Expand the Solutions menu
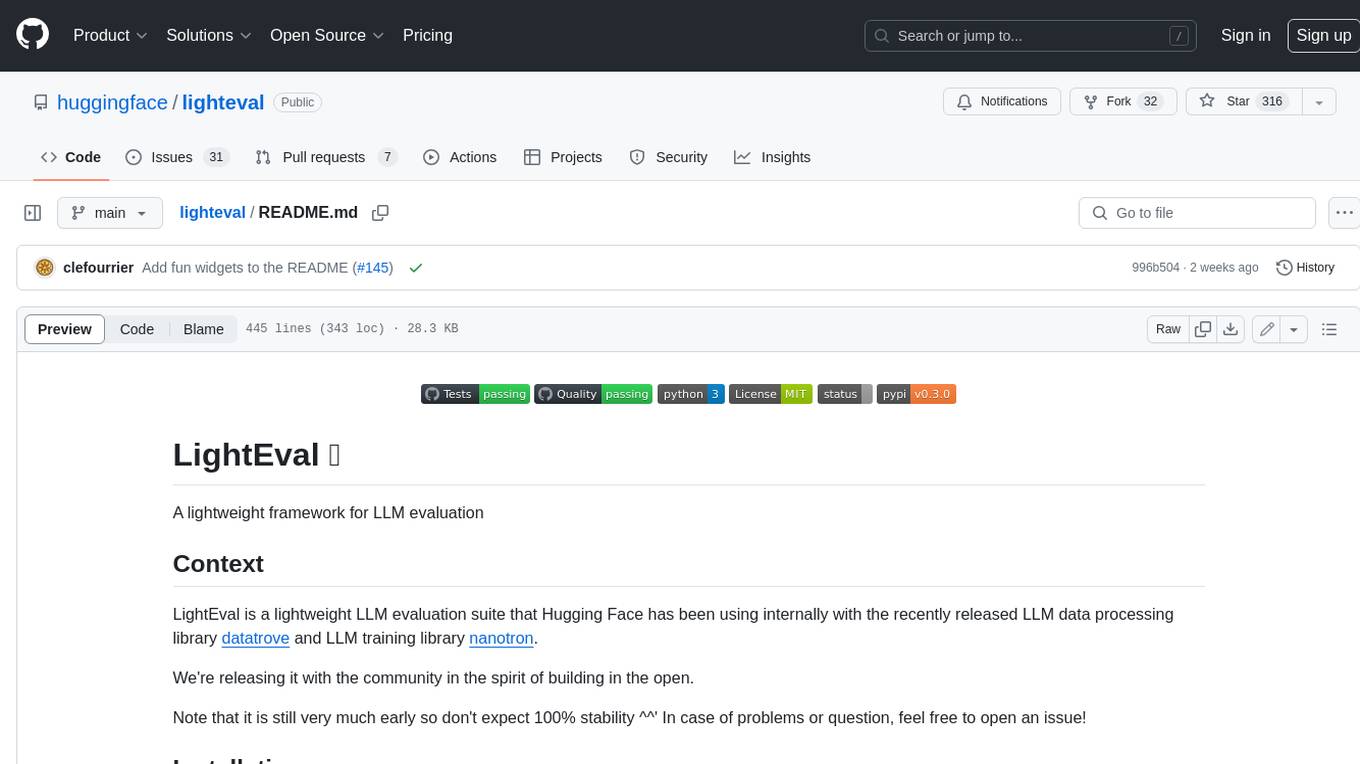Screen dimensions: 1360x764 [209, 35]
